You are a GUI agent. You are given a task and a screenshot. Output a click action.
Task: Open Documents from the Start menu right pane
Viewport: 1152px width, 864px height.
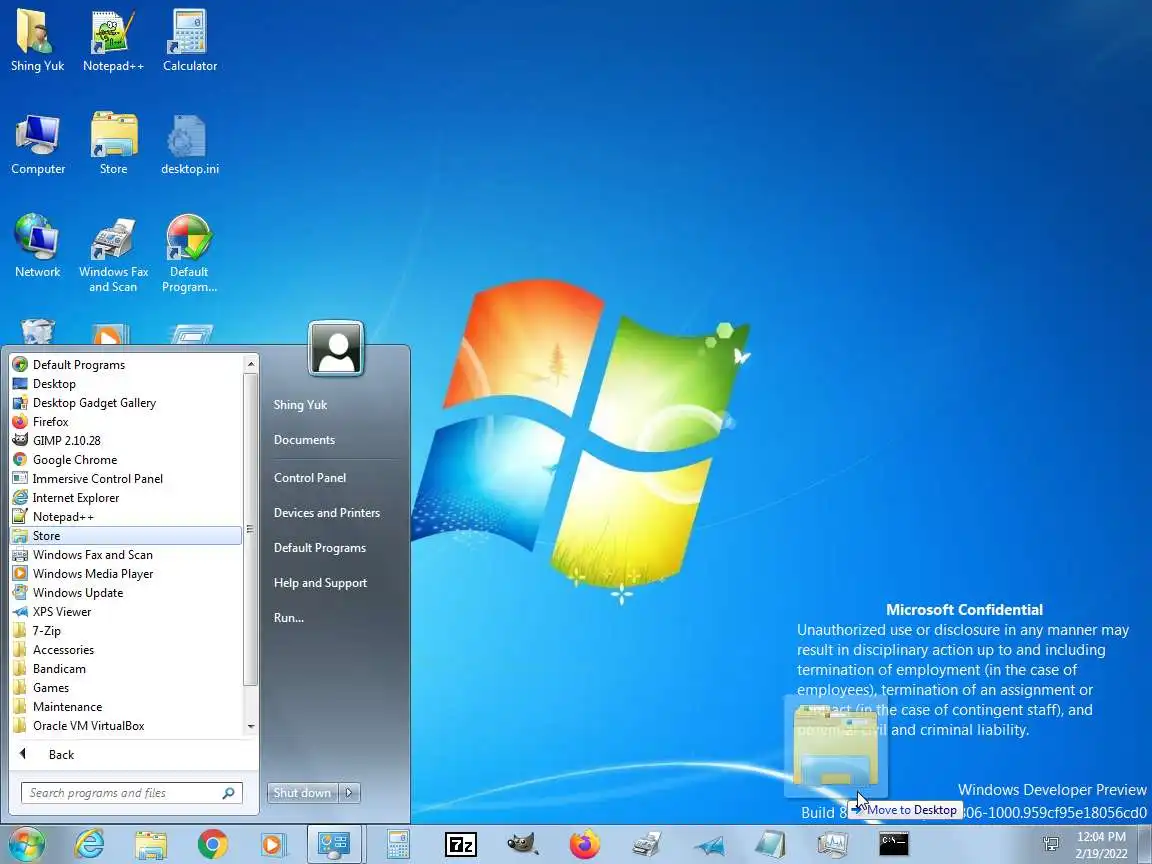(304, 440)
